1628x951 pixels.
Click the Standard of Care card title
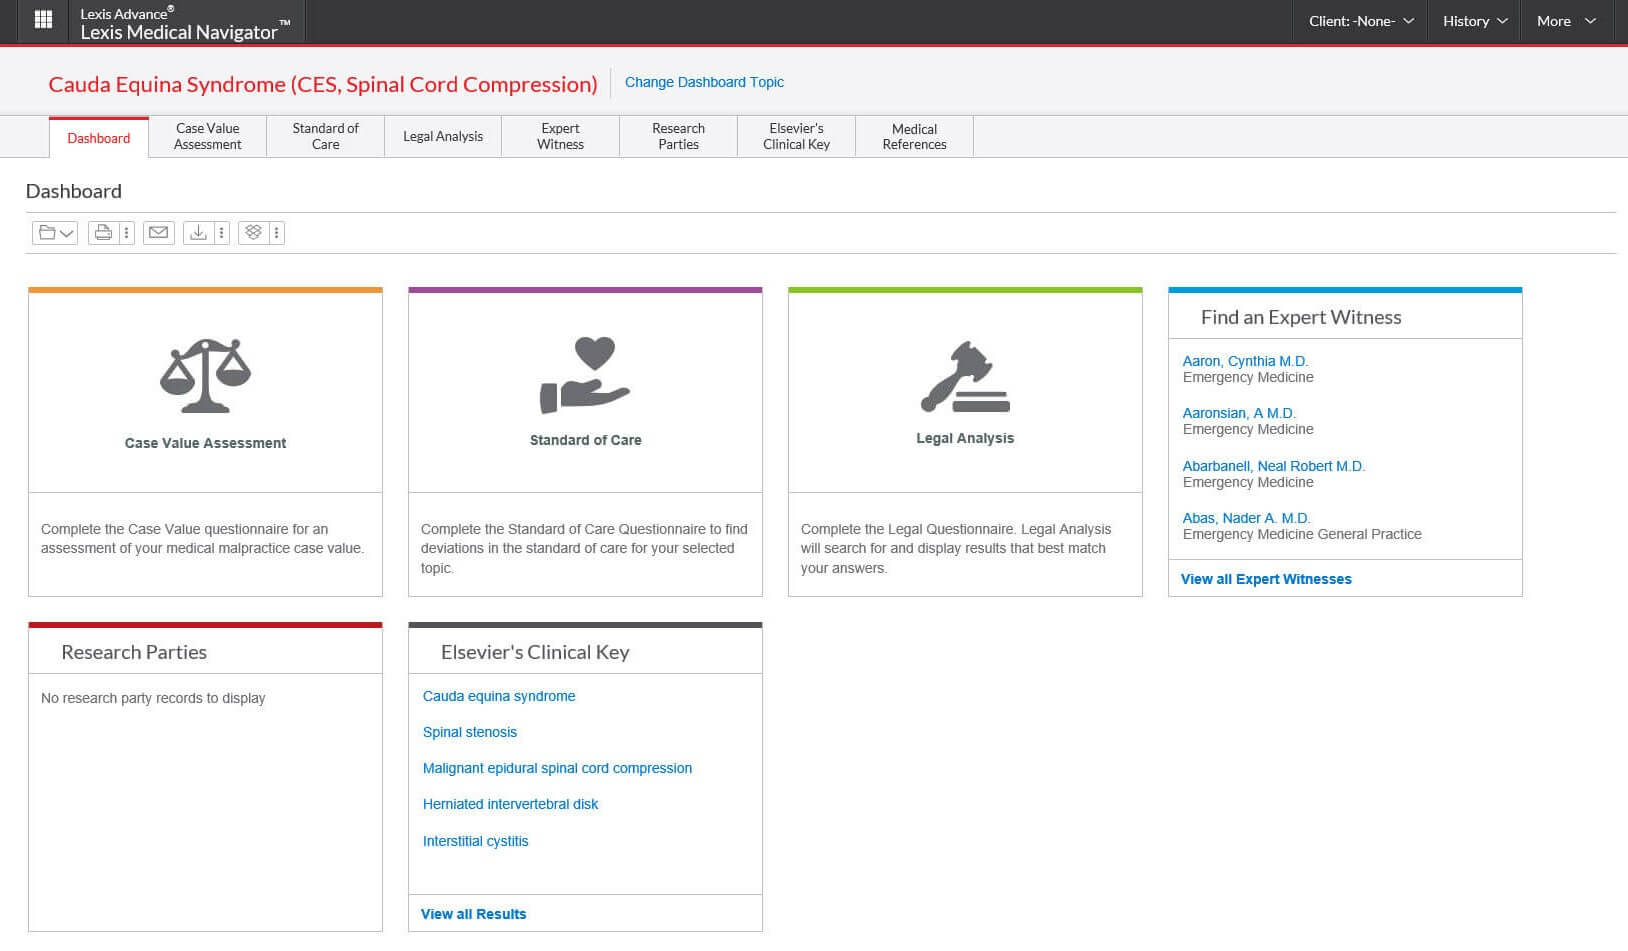pyautogui.click(x=586, y=440)
